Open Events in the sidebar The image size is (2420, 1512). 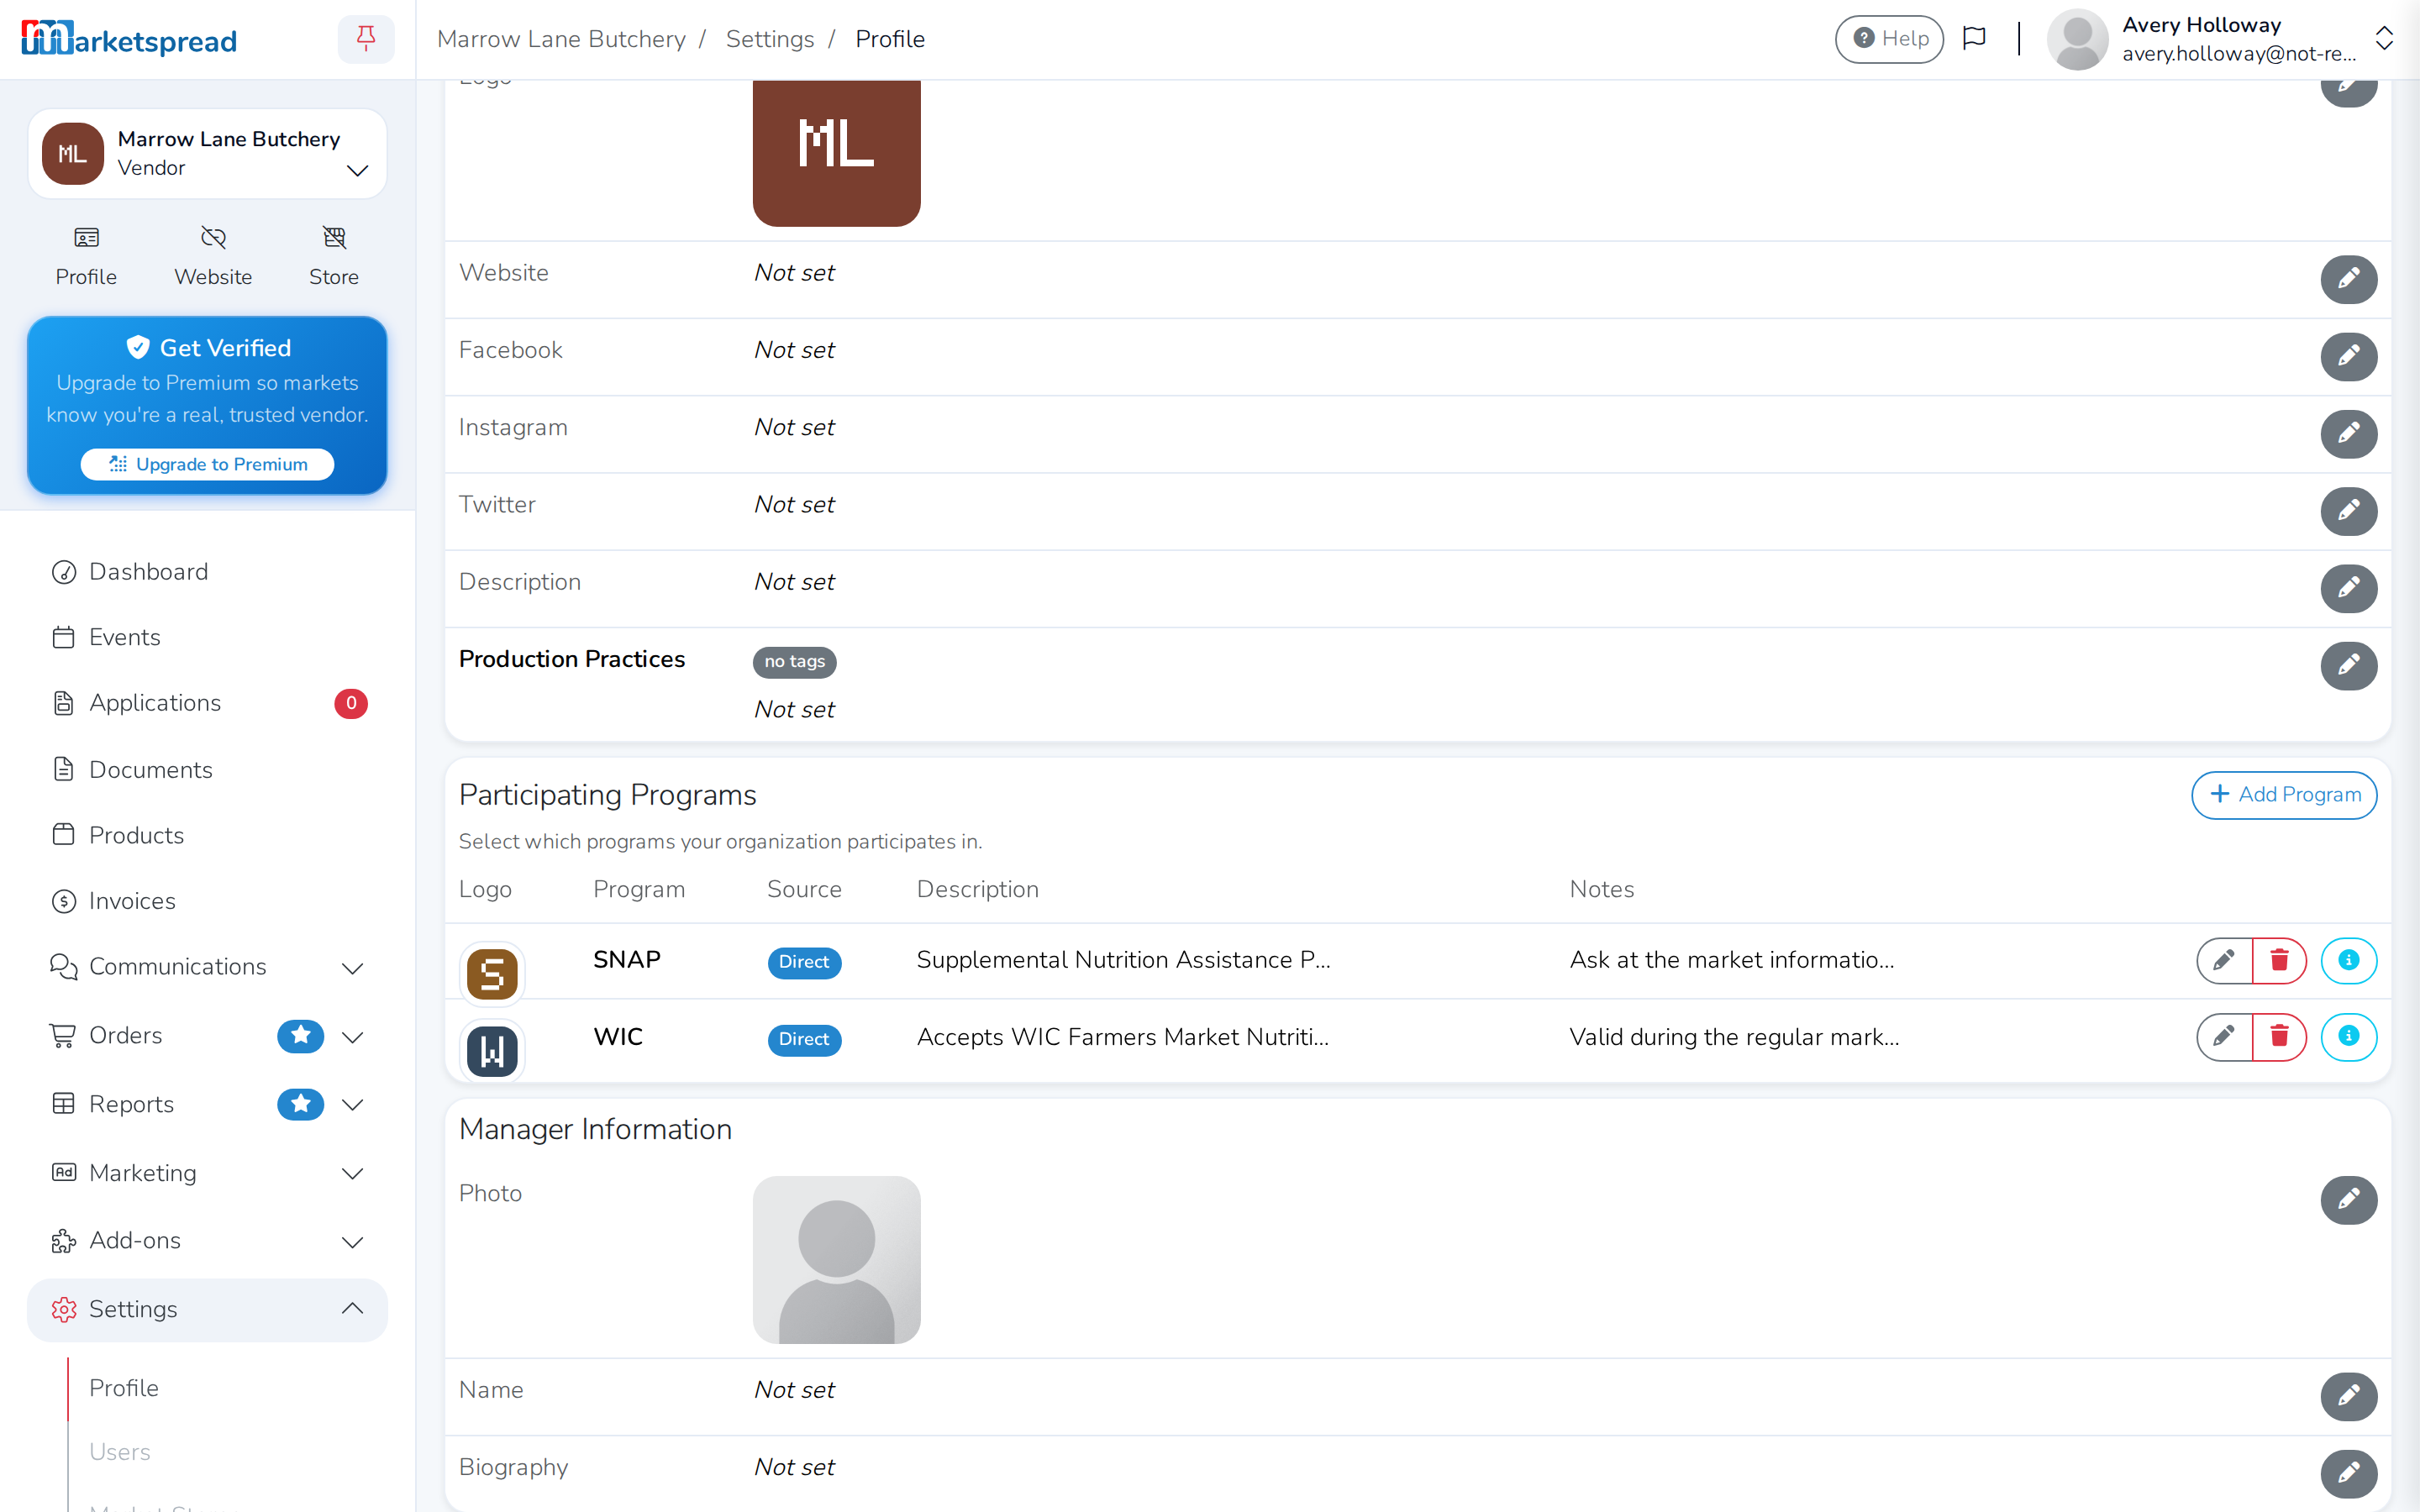pos(207,638)
